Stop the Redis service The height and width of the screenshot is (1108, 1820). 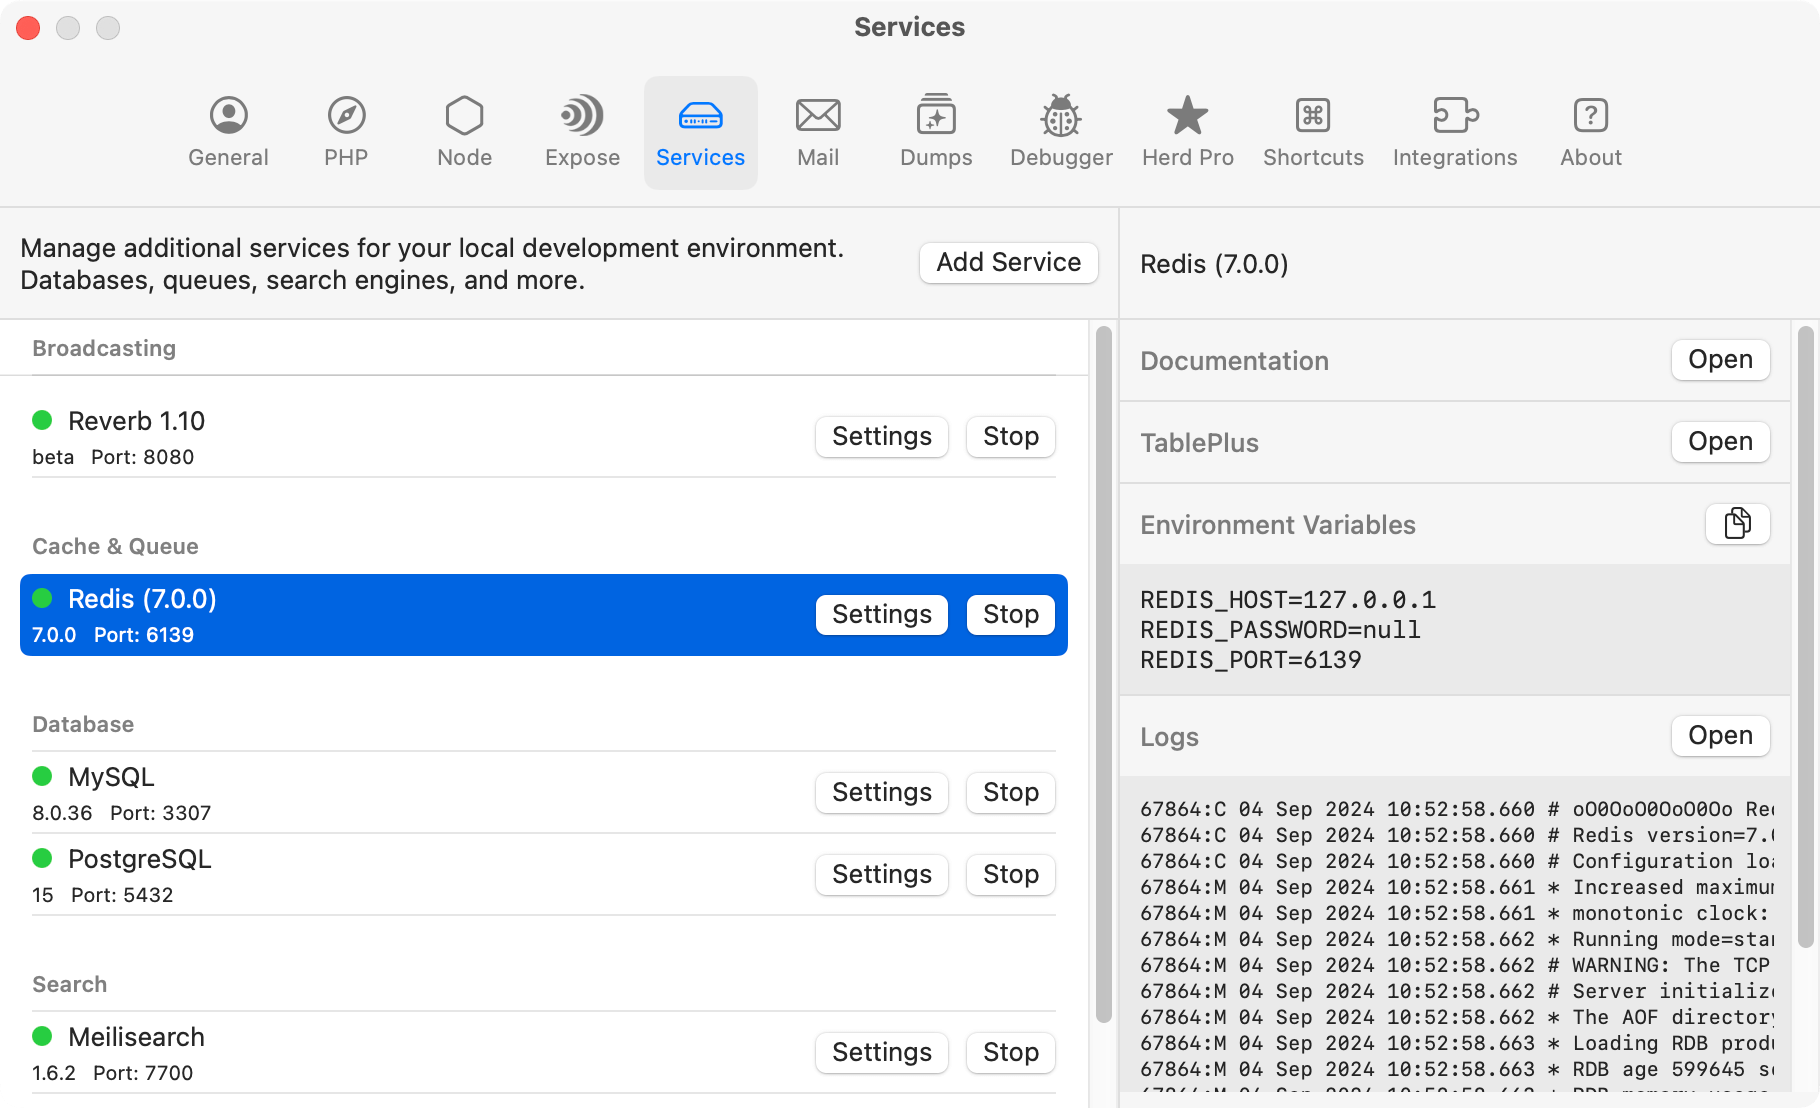click(1010, 614)
